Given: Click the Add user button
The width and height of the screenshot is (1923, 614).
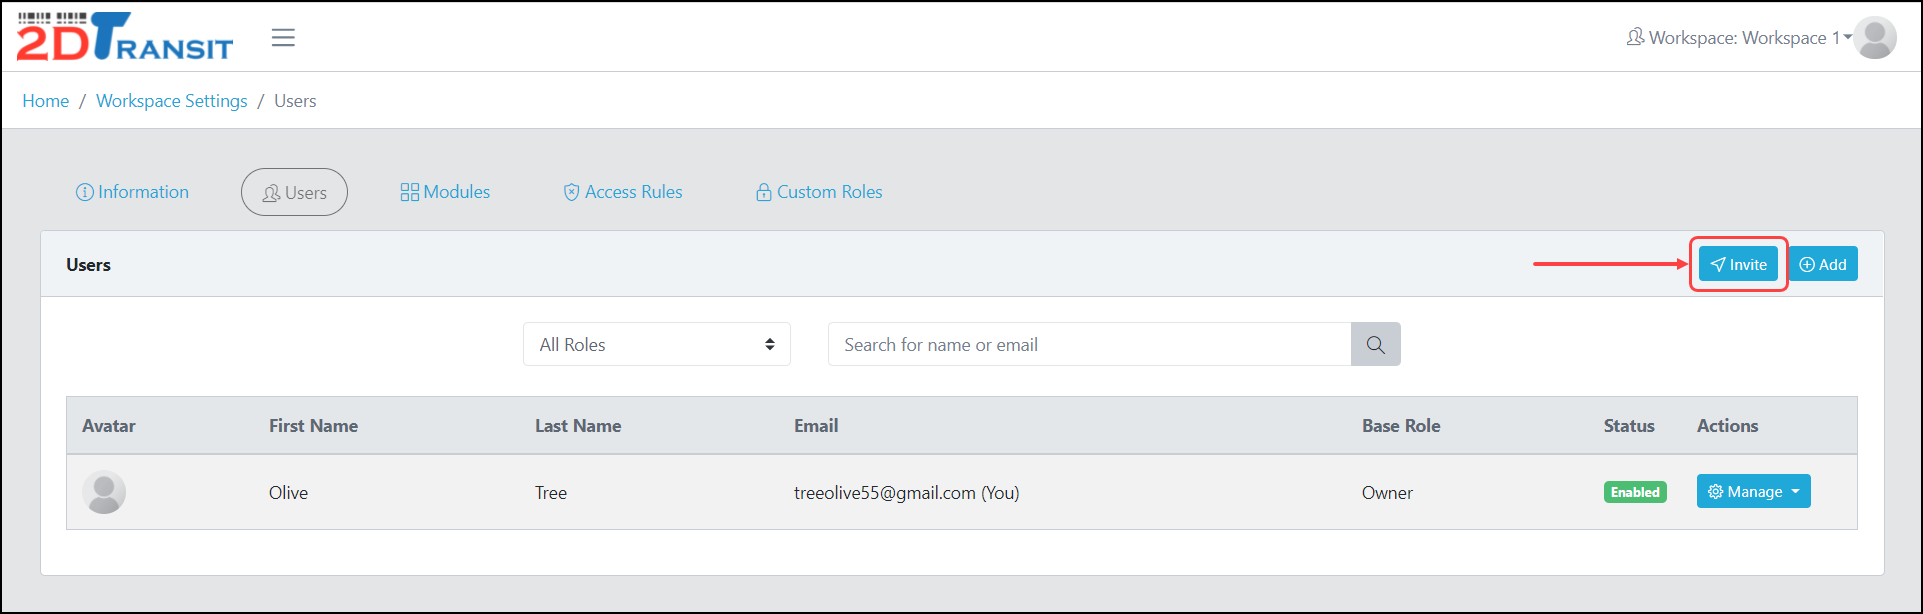Looking at the screenshot, I should [1823, 265].
